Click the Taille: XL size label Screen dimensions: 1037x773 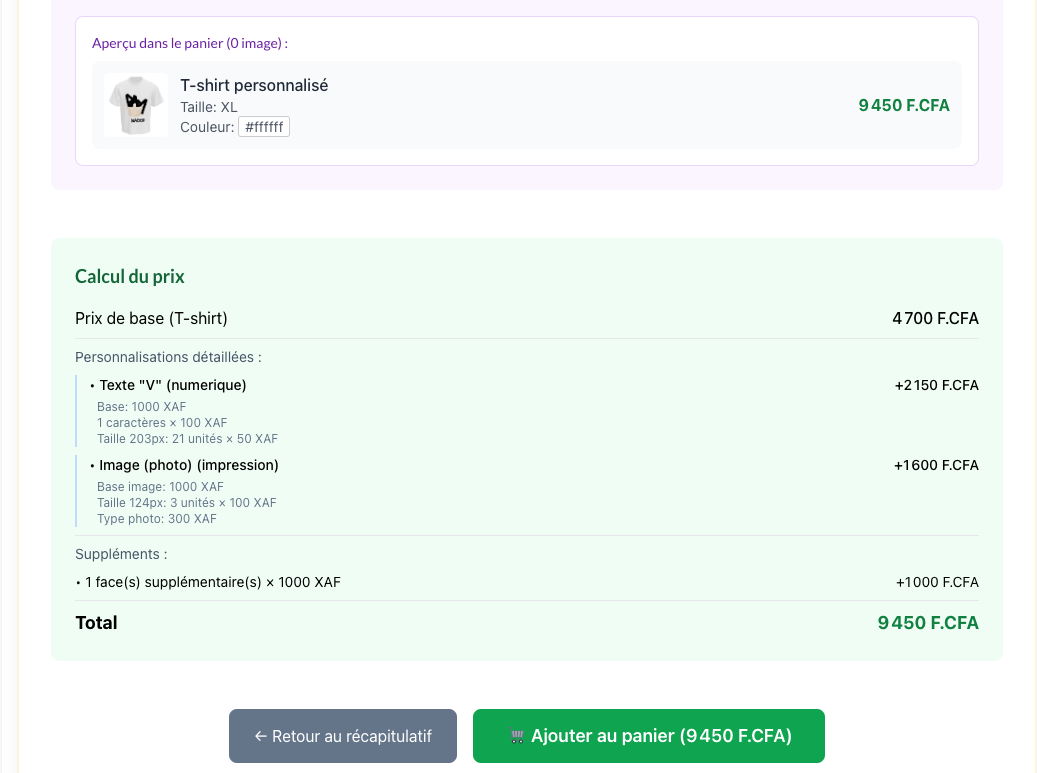[209, 107]
